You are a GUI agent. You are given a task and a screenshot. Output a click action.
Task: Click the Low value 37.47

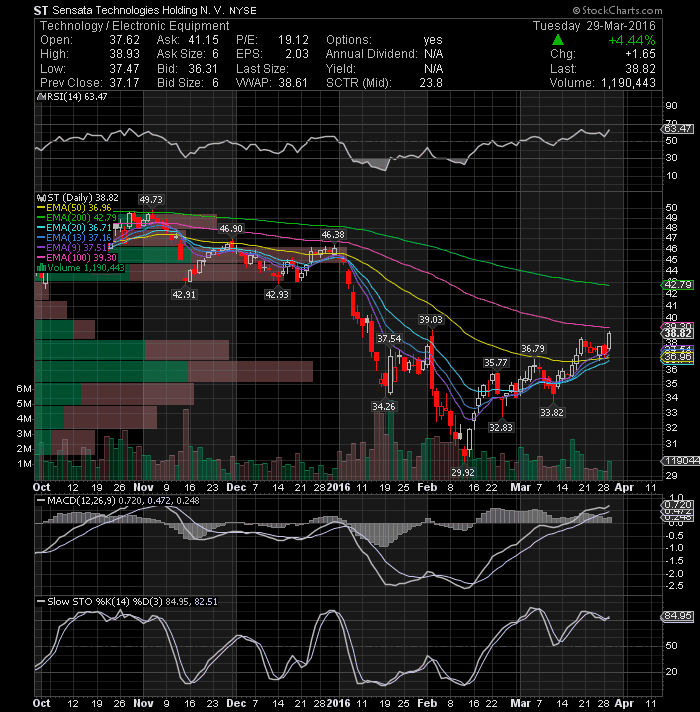[124, 69]
